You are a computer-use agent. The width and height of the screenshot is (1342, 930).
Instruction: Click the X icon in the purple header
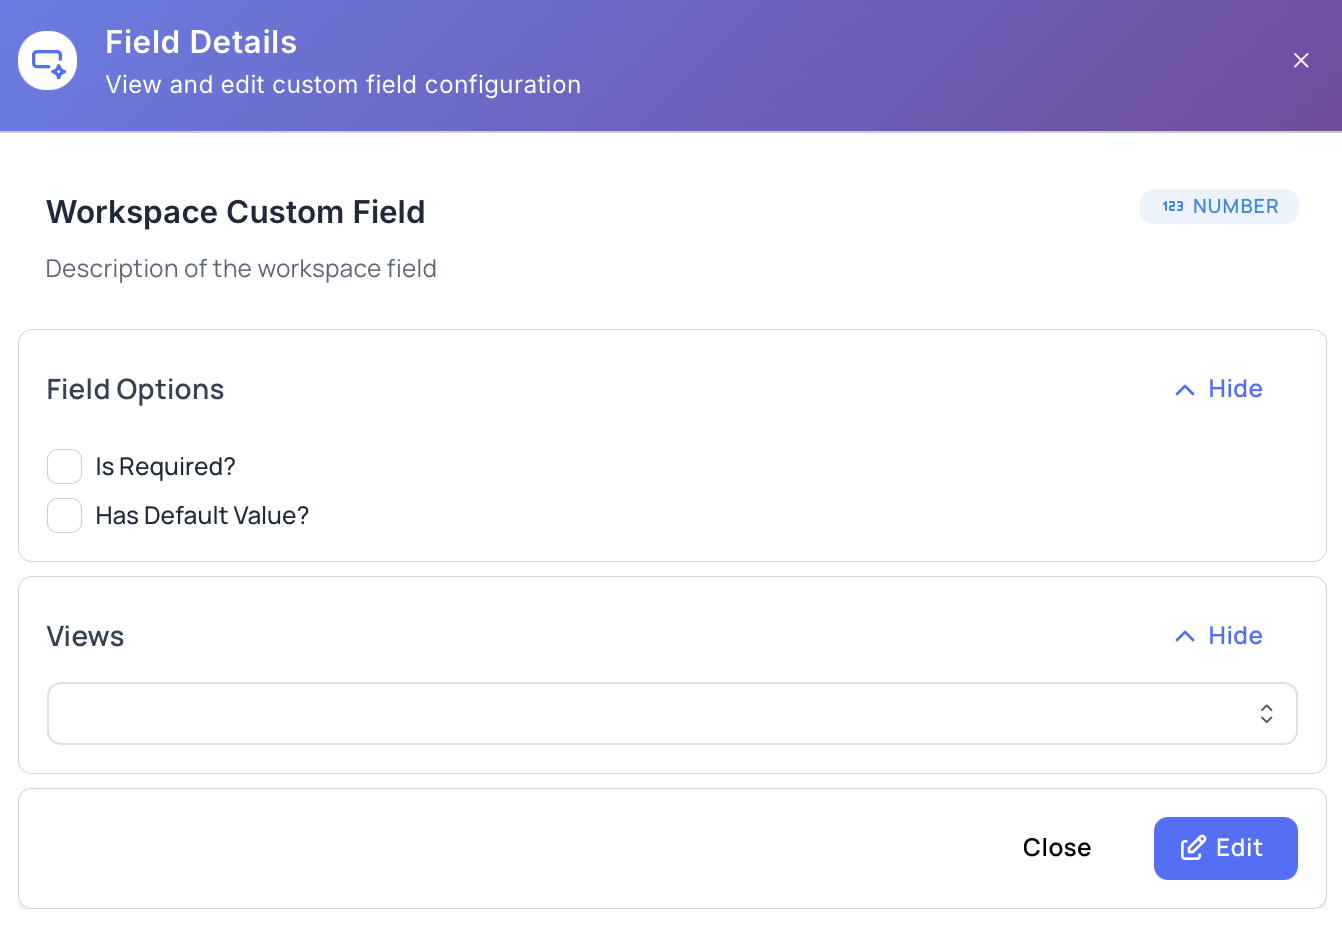tap(1301, 60)
